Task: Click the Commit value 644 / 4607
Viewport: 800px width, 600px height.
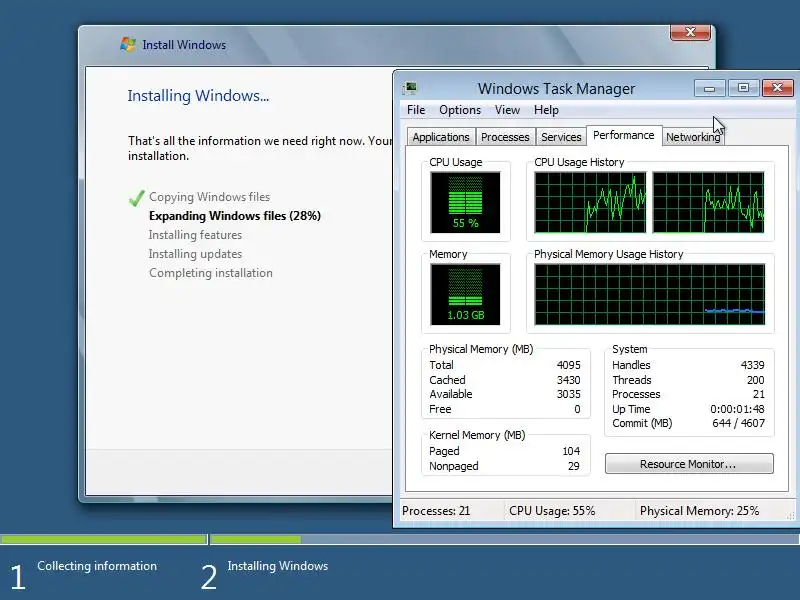Action: click(738, 423)
